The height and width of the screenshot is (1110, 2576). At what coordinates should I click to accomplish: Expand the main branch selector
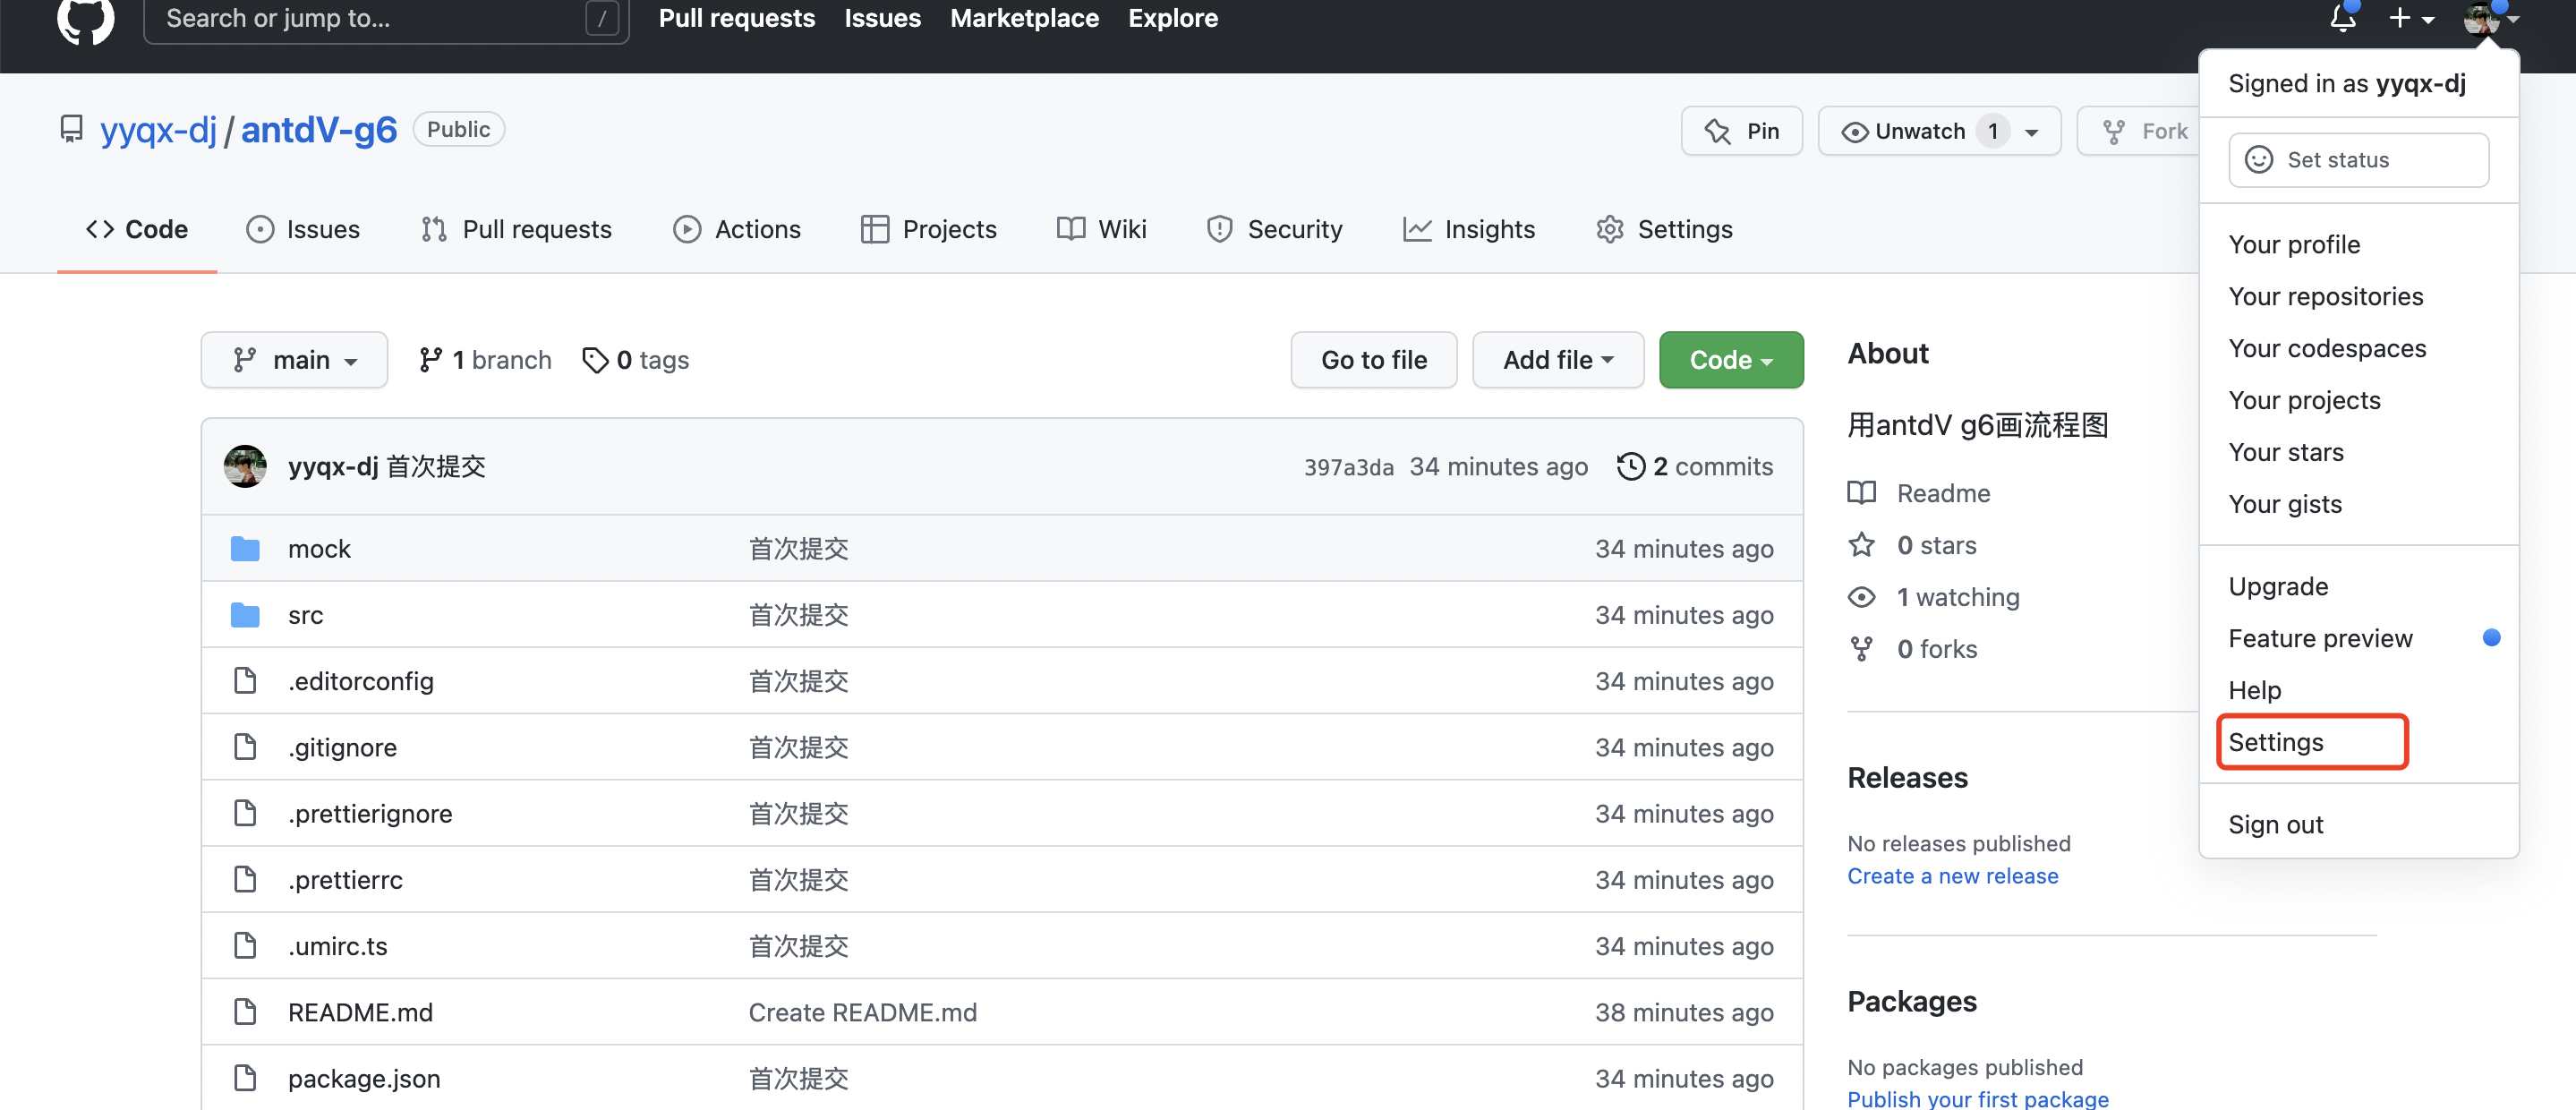[x=294, y=360]
